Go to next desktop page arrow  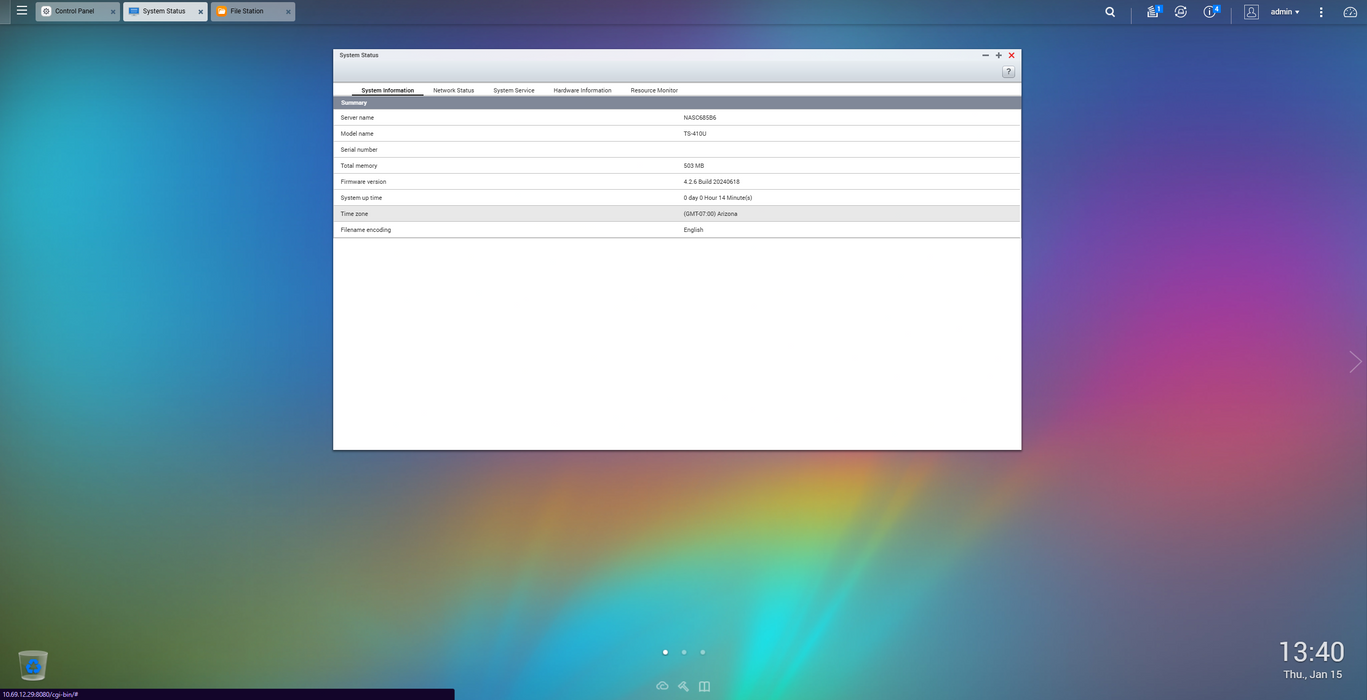pyautogui.click(x=1355, y=362)
